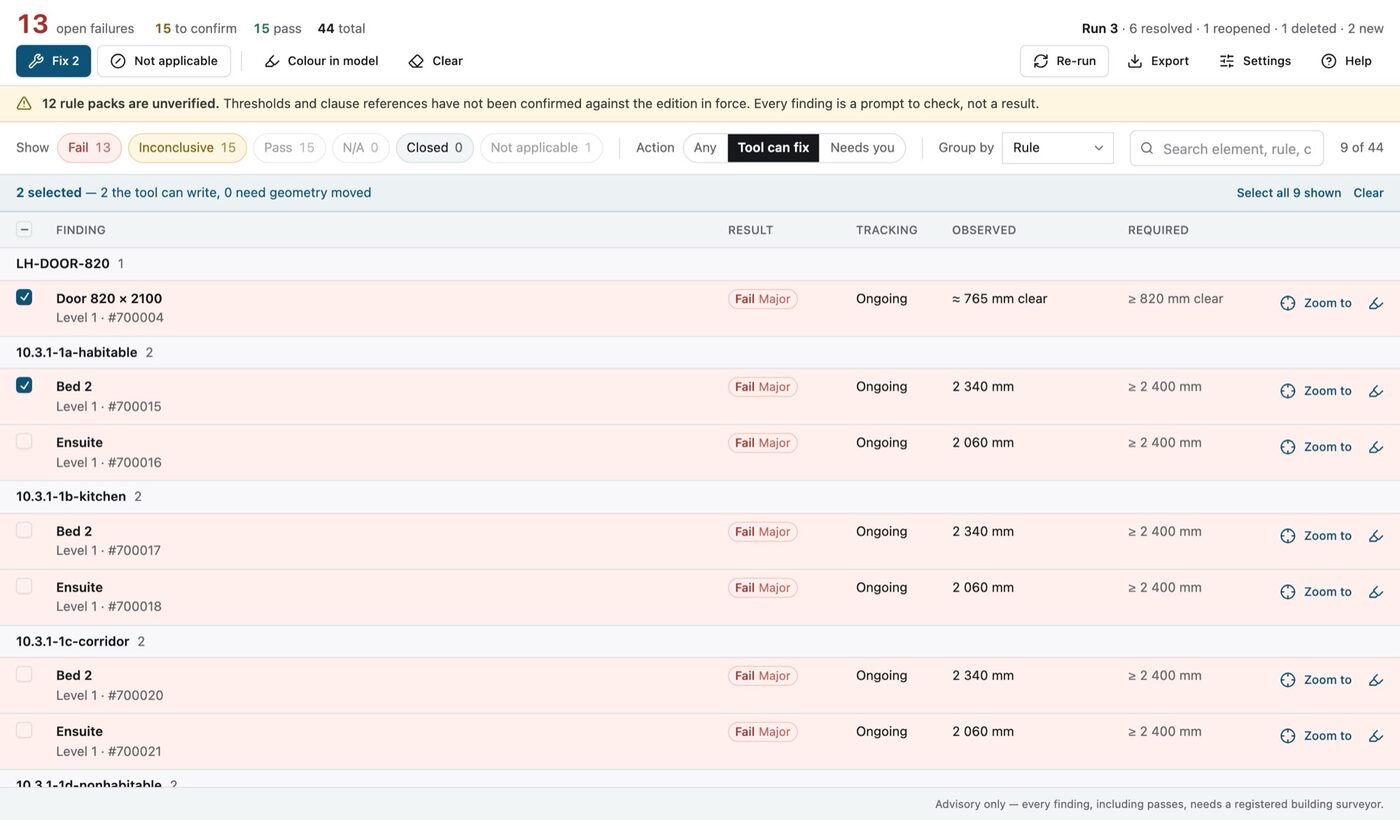Toggle the Closed 0 filter chip
Screen dimensions: 1400x820
coord(434,148)
